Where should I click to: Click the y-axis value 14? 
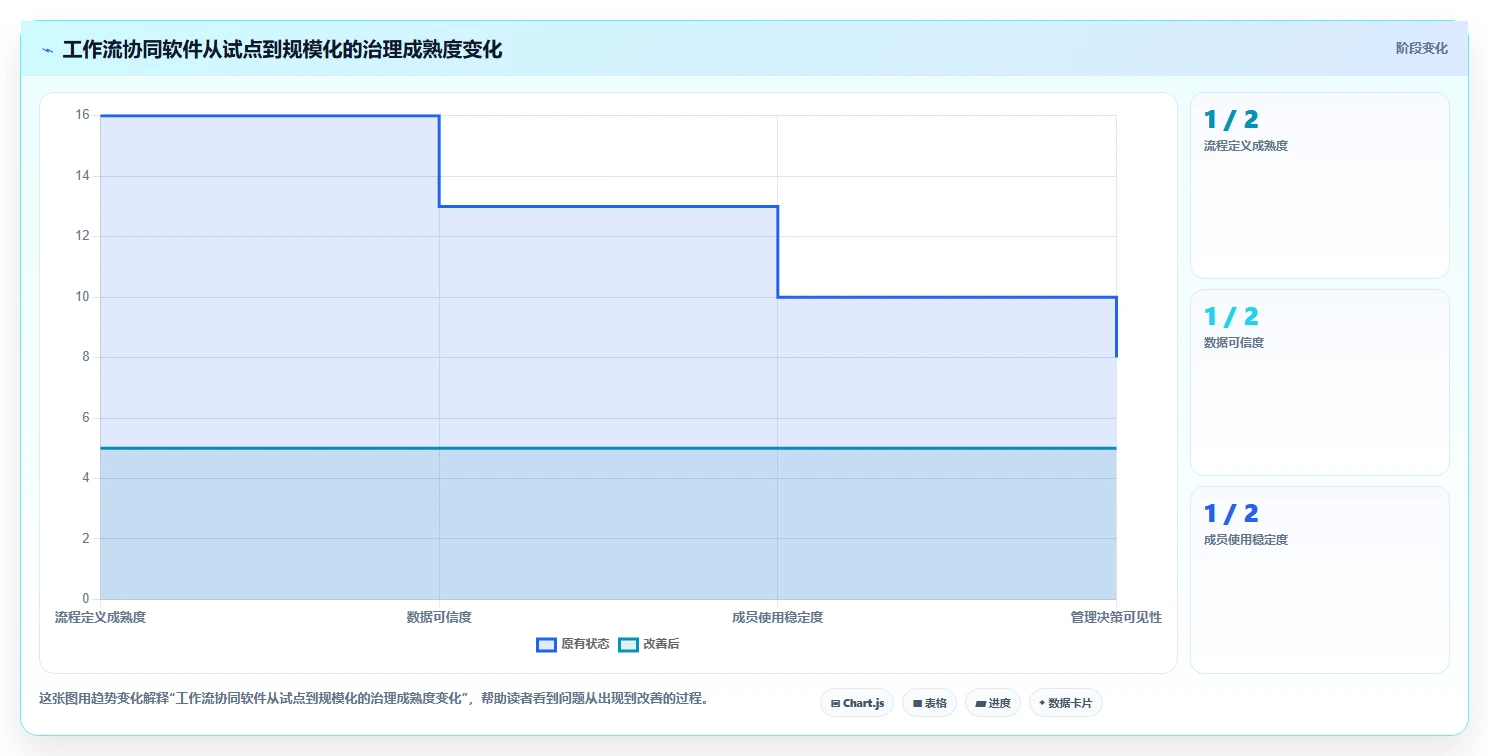(x=82, y=176)
